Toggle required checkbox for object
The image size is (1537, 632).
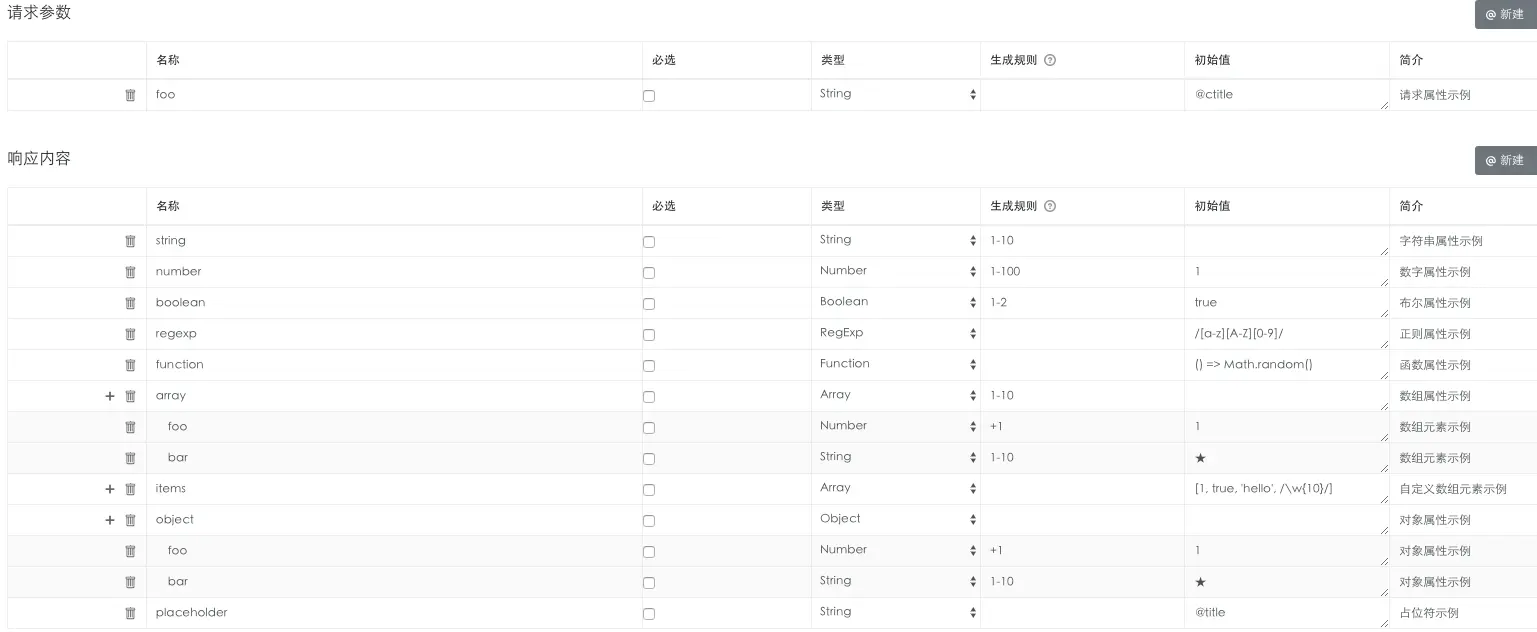coord(649,521)
